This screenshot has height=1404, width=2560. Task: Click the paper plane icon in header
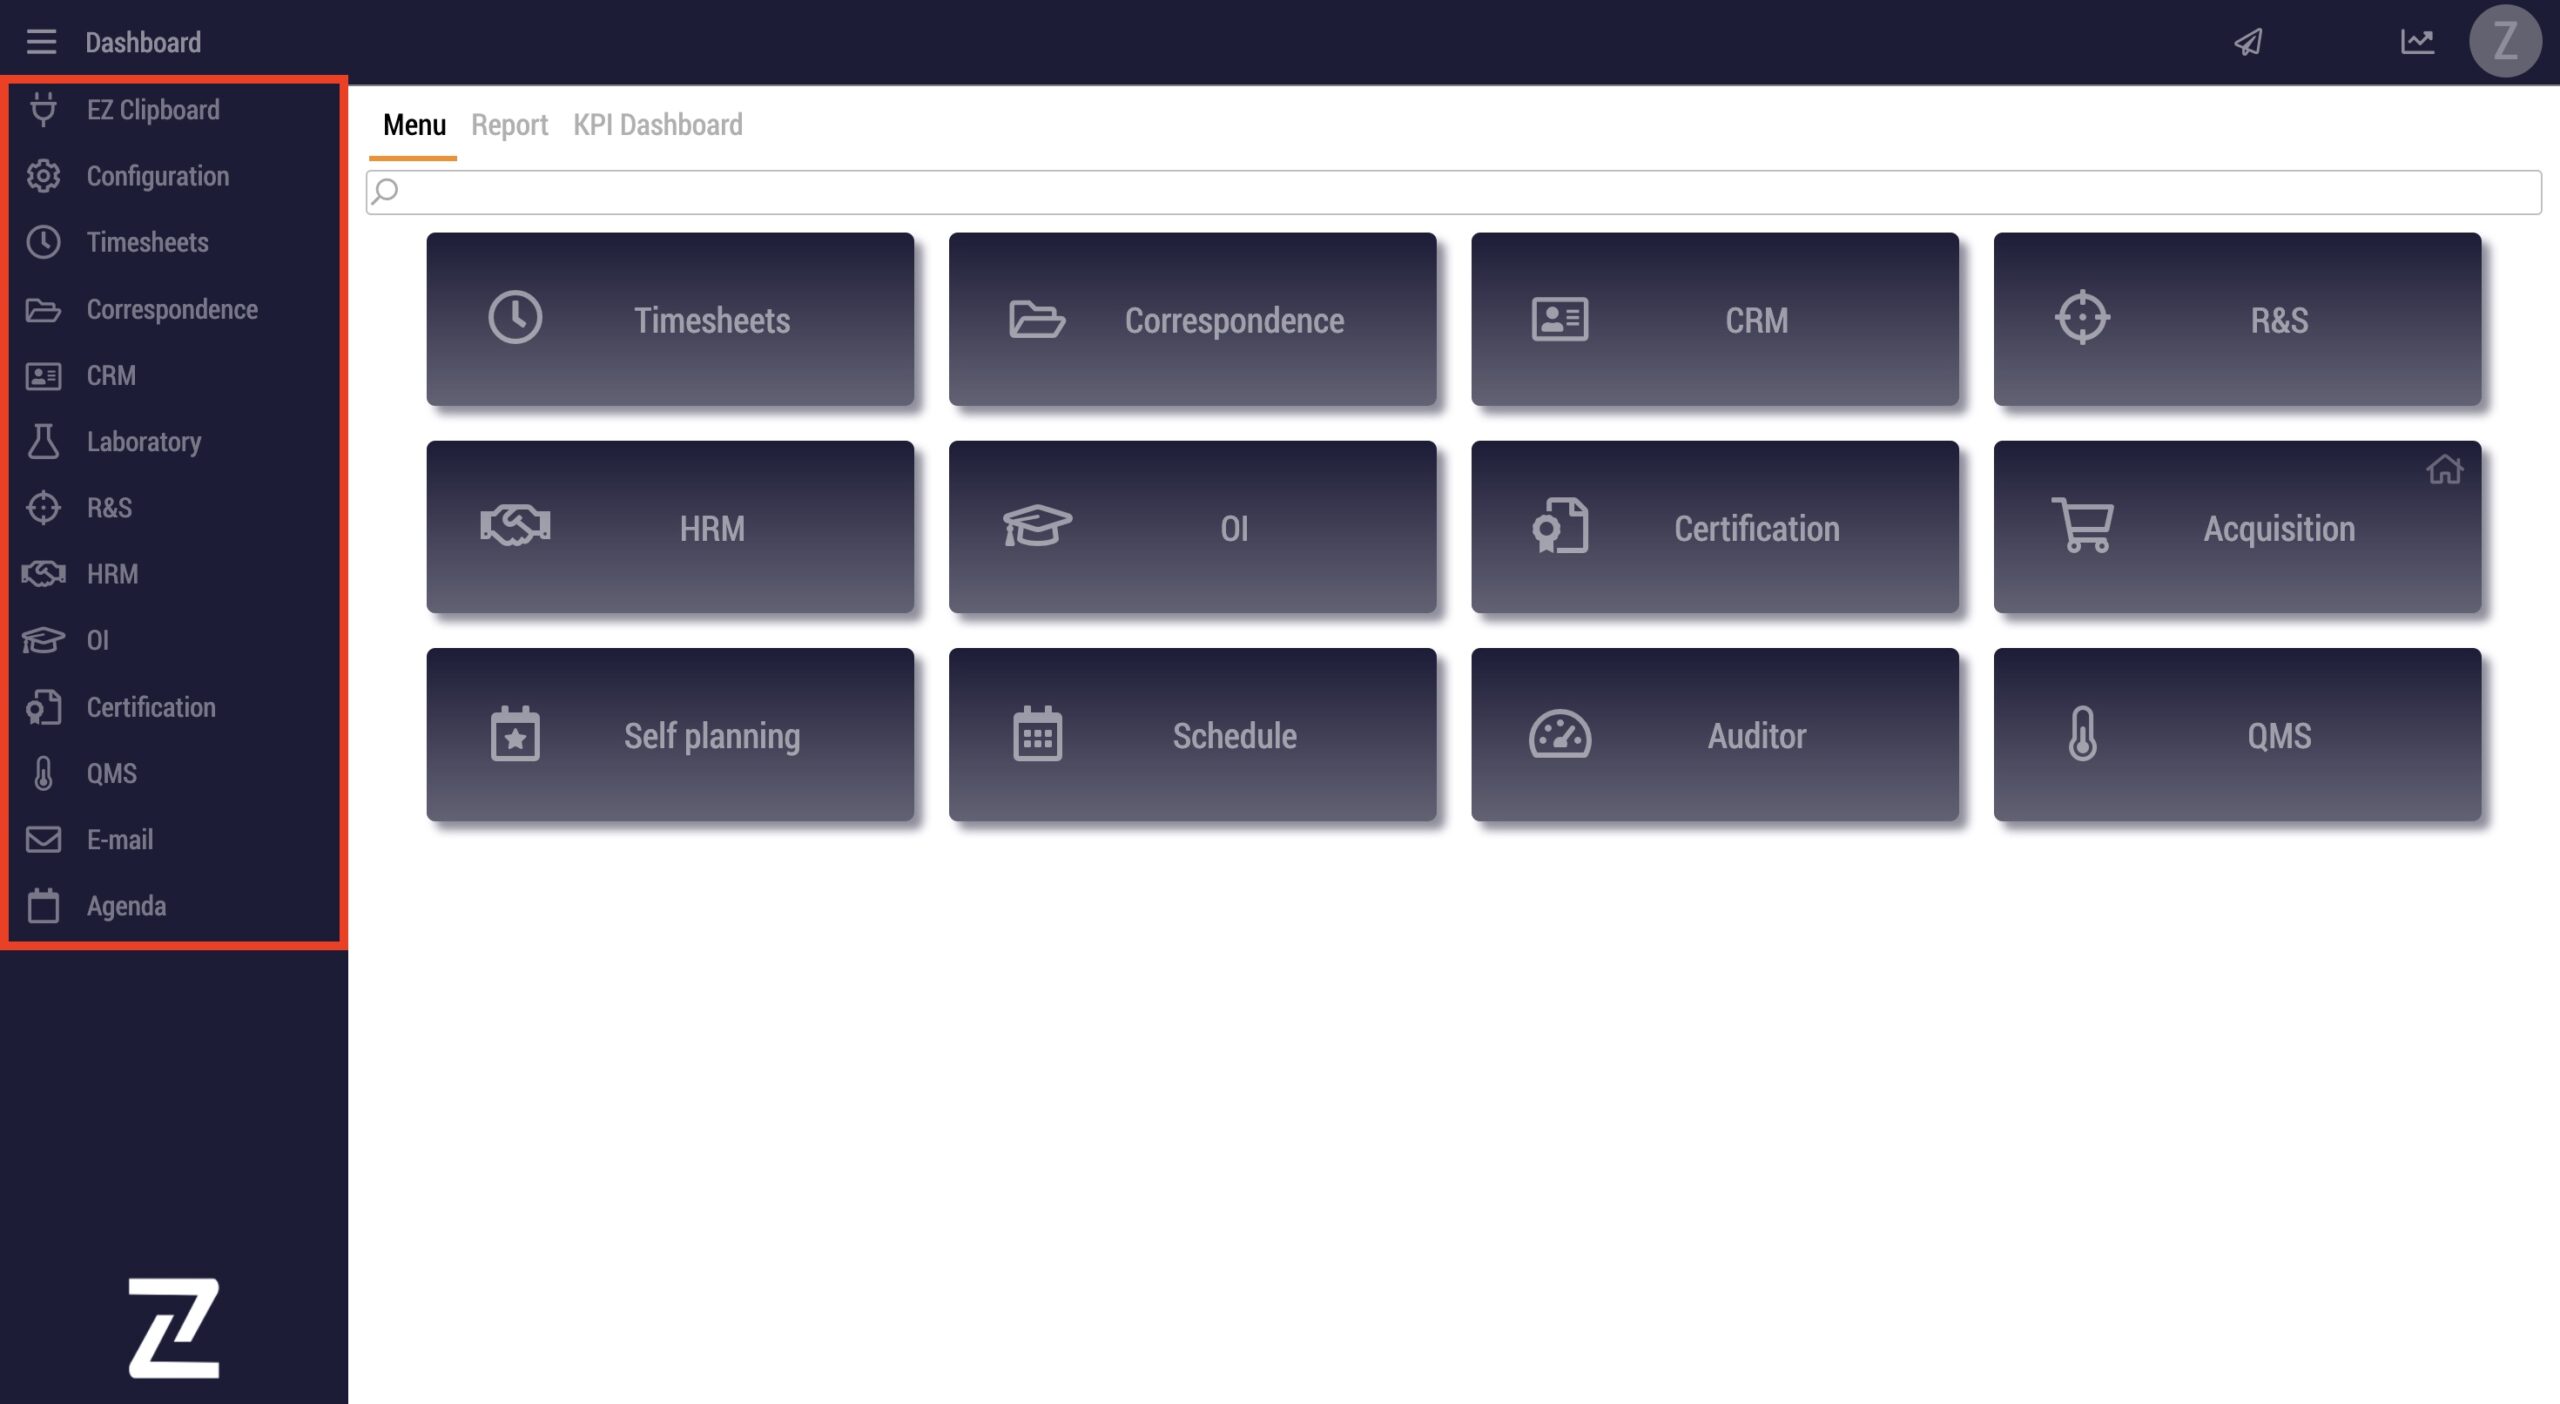[2248, 42]
